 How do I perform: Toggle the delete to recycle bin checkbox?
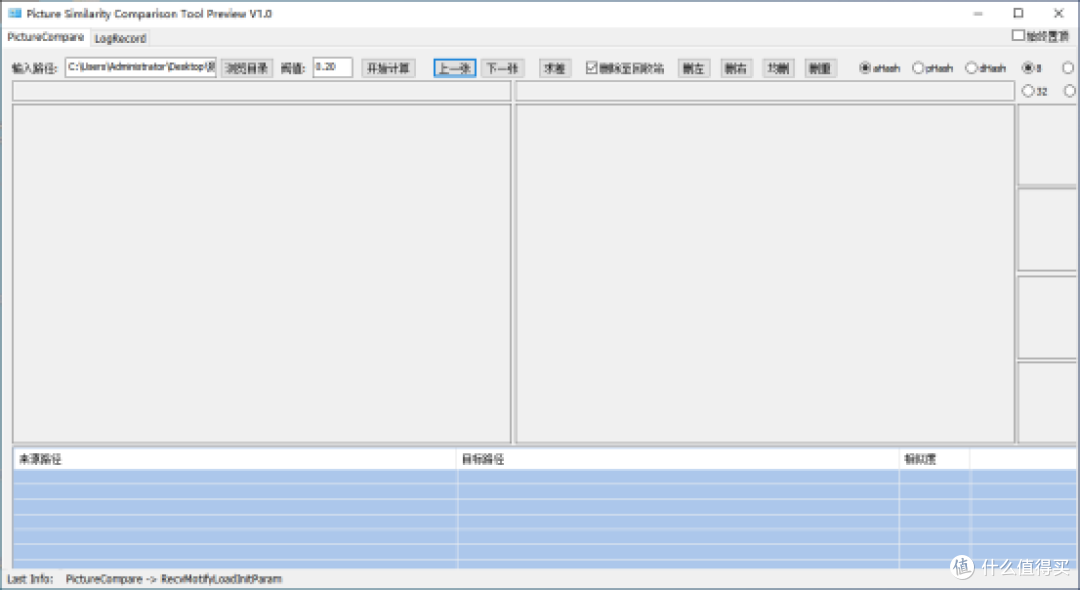pyautogui.click(x=592, y=67)
